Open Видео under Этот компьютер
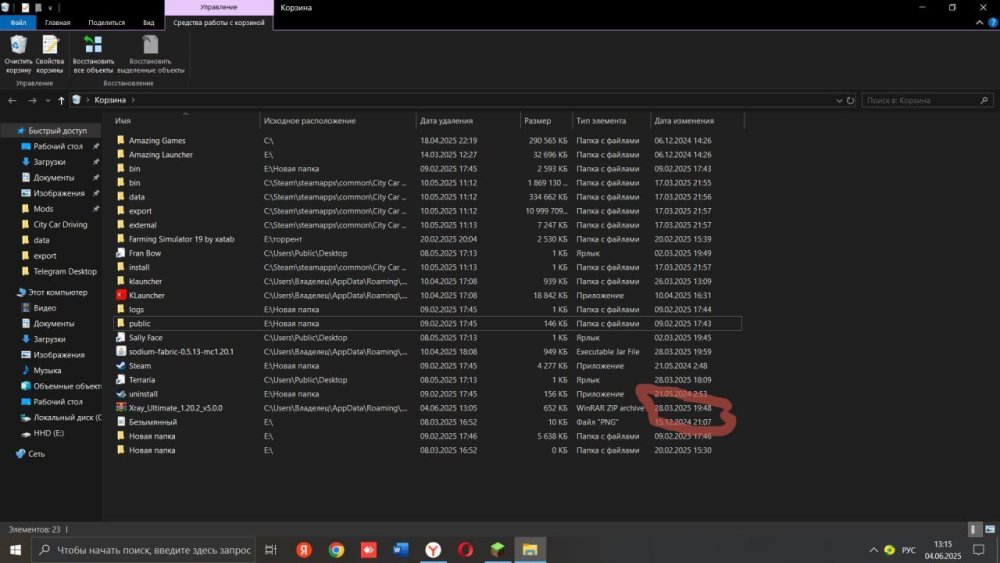Viewport: 1000px width, 563px height. point(44,308)
